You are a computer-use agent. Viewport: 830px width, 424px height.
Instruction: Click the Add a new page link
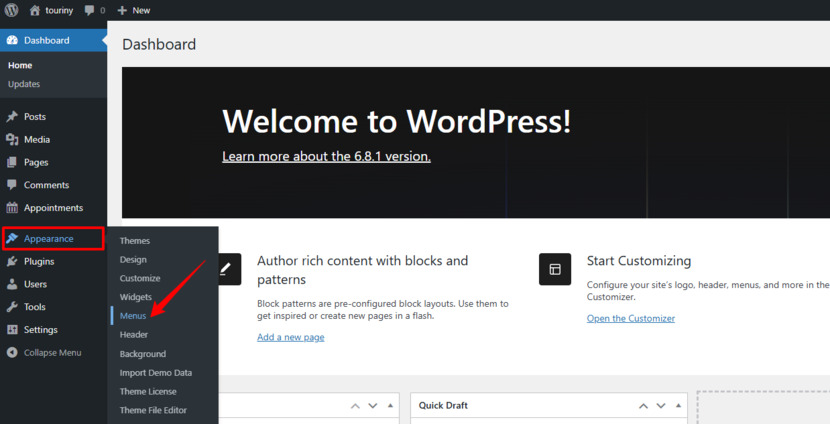(291, 337)
